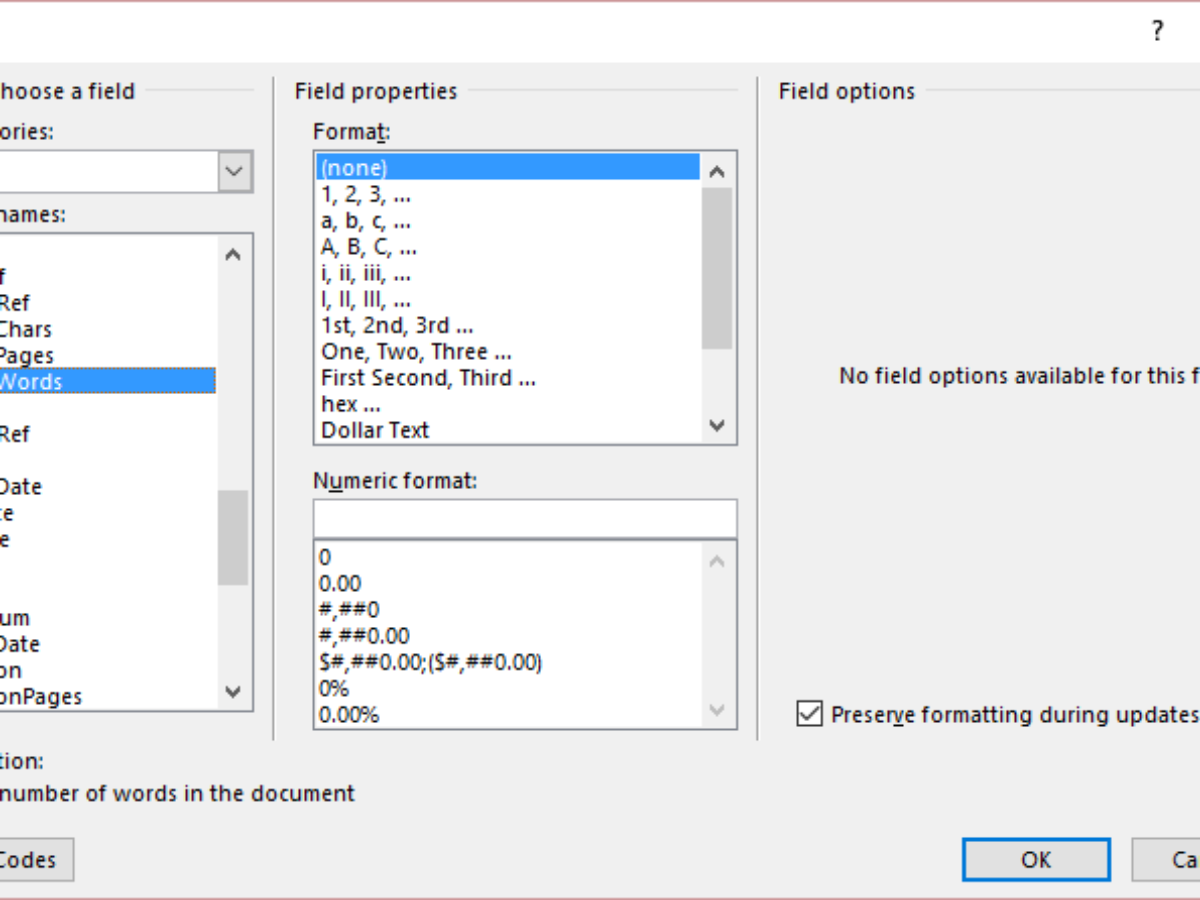Click the help question mark icon
This screenshot has width=1200, height=900.
click(x=1157, y=31)
